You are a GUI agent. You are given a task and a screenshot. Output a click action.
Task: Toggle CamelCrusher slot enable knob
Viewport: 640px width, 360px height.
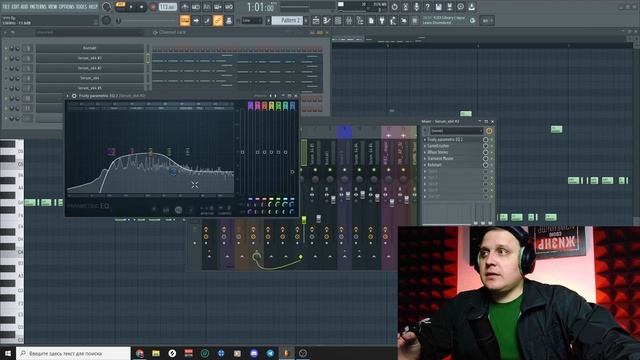[x=485, y=146]
